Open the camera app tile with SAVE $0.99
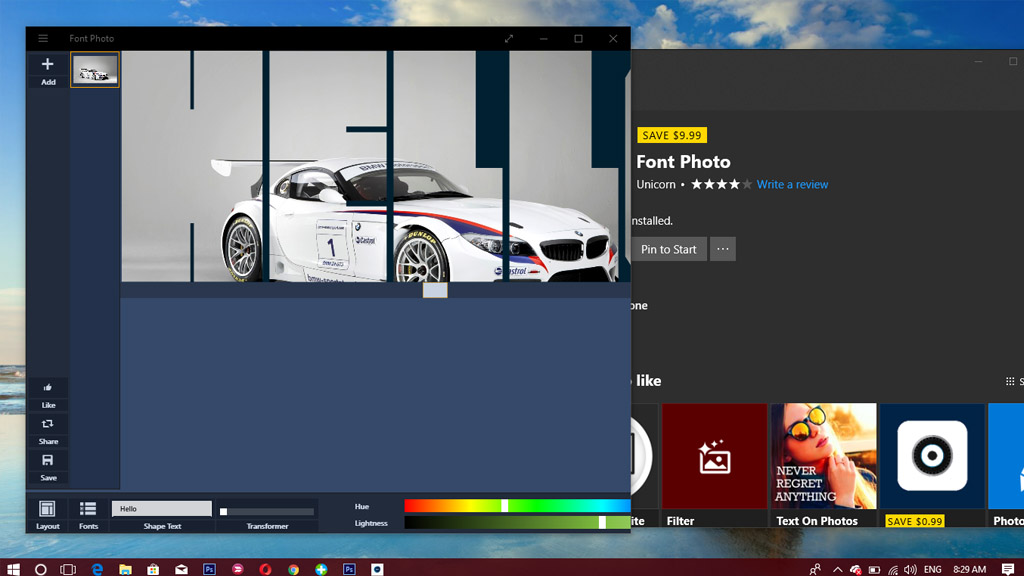This screenshot has width=1024, height=576. [x=932, y=465]
